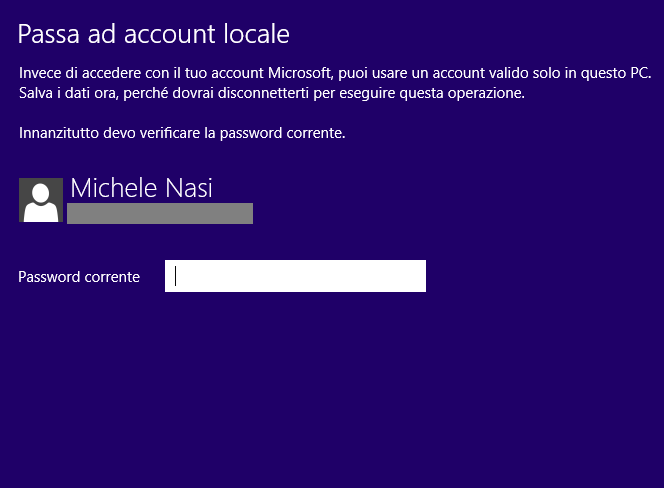Click the right end of the password field

(x=415, y=276)
